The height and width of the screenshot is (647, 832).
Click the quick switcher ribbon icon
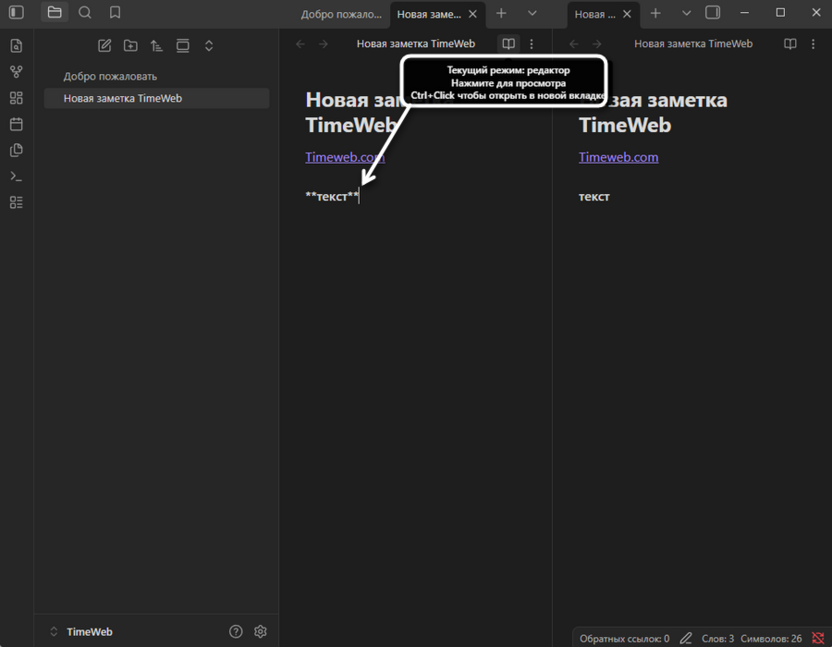pos(16,46)
